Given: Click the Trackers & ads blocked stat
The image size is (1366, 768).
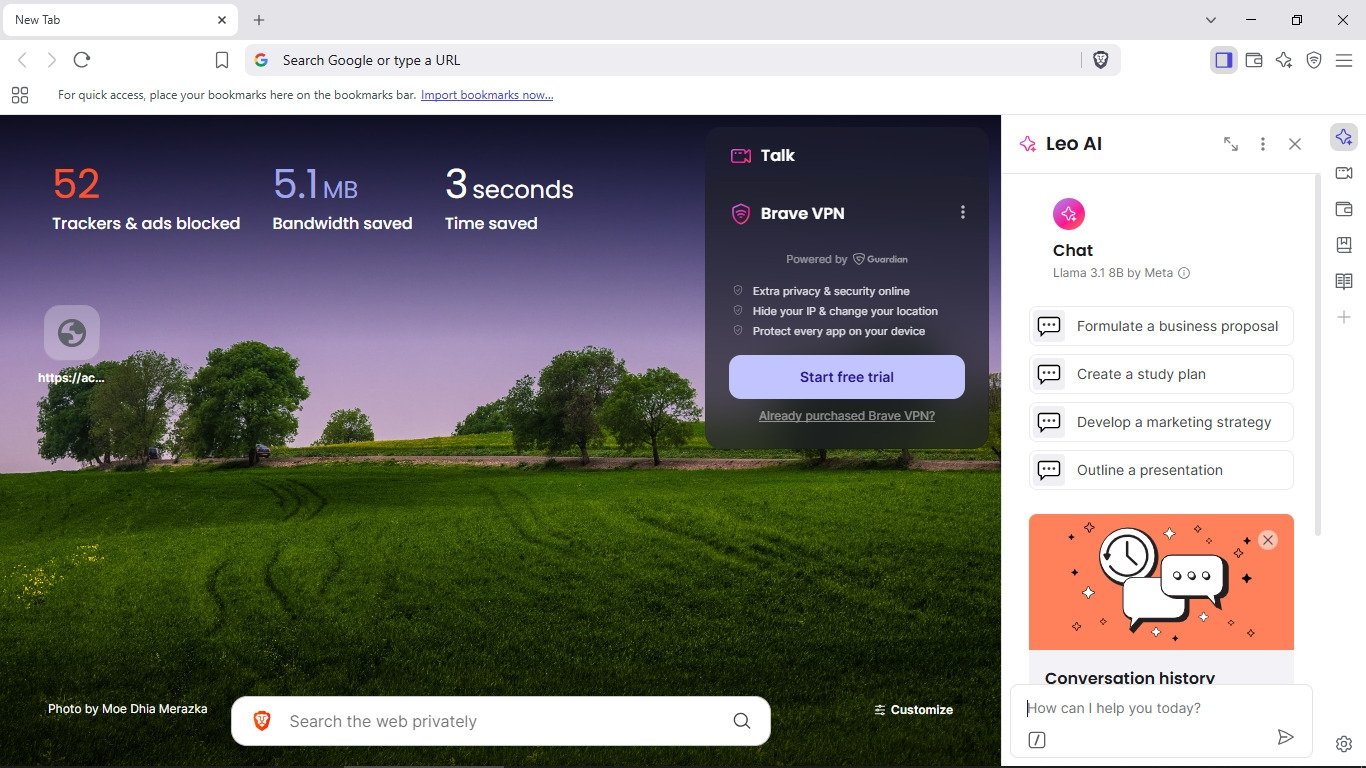Looking at the screenshot, I should pos(146,198).
